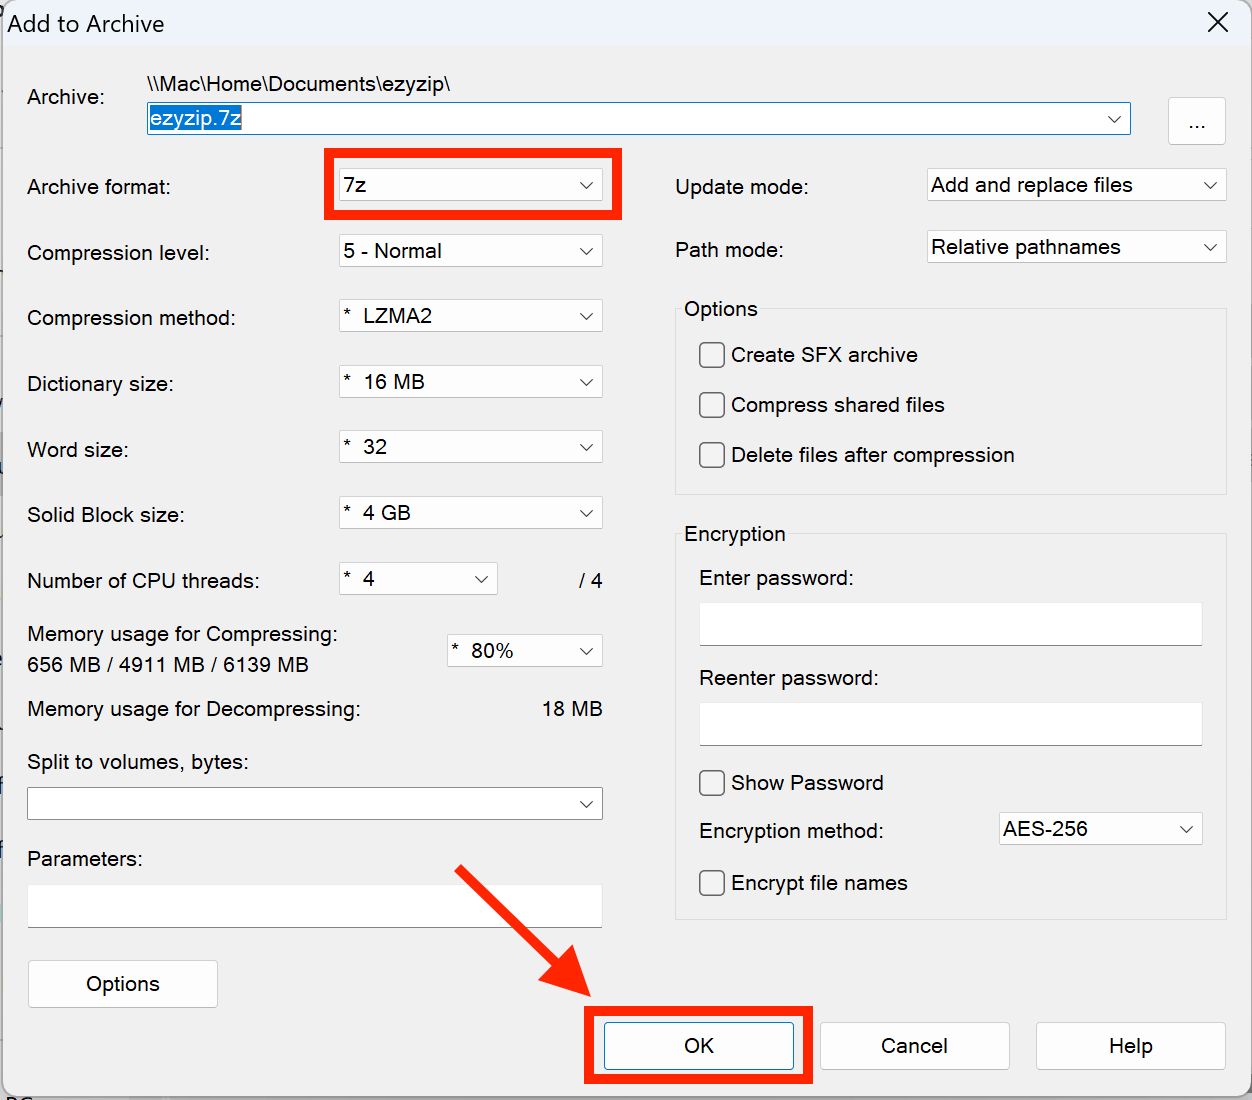
Task: Enable Create SFX archive
Action: pos(711,355)
